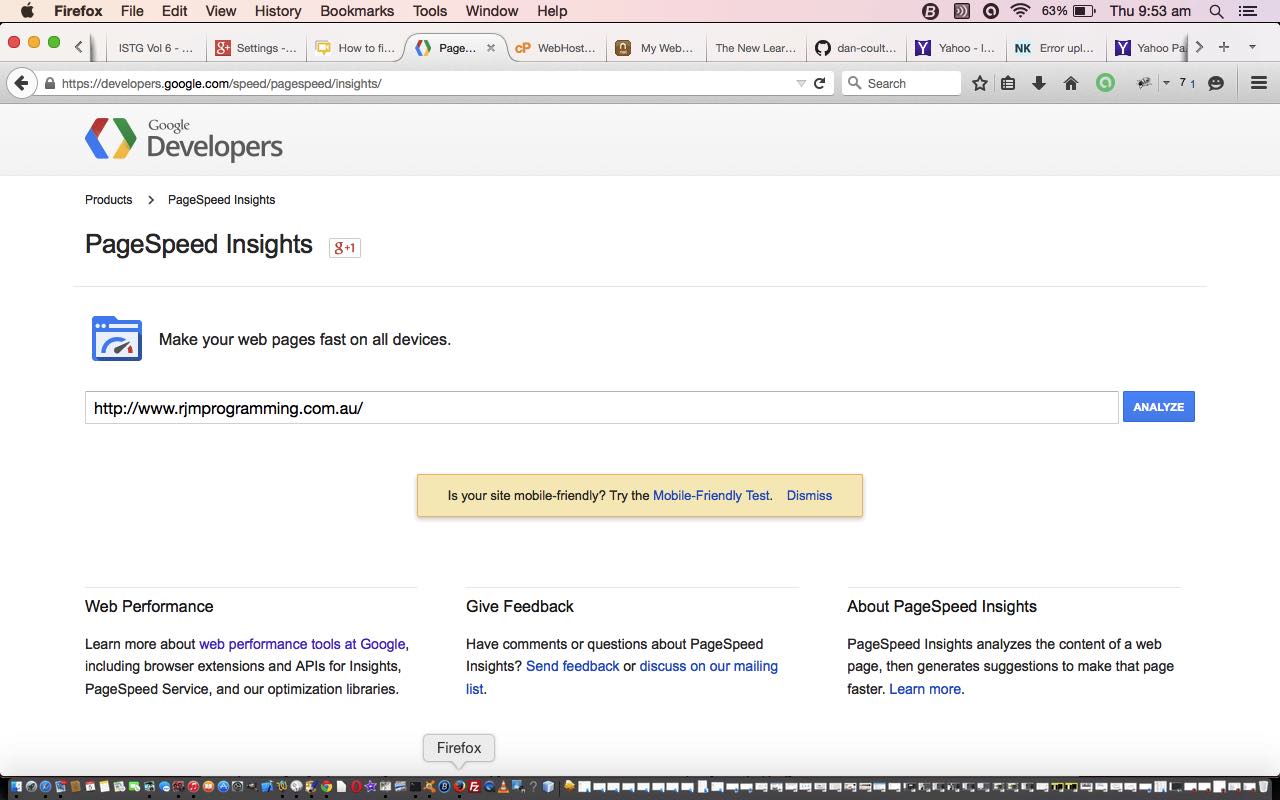
Task: Click the Finder icon in the Dock
Action: [x=16, y=787]
